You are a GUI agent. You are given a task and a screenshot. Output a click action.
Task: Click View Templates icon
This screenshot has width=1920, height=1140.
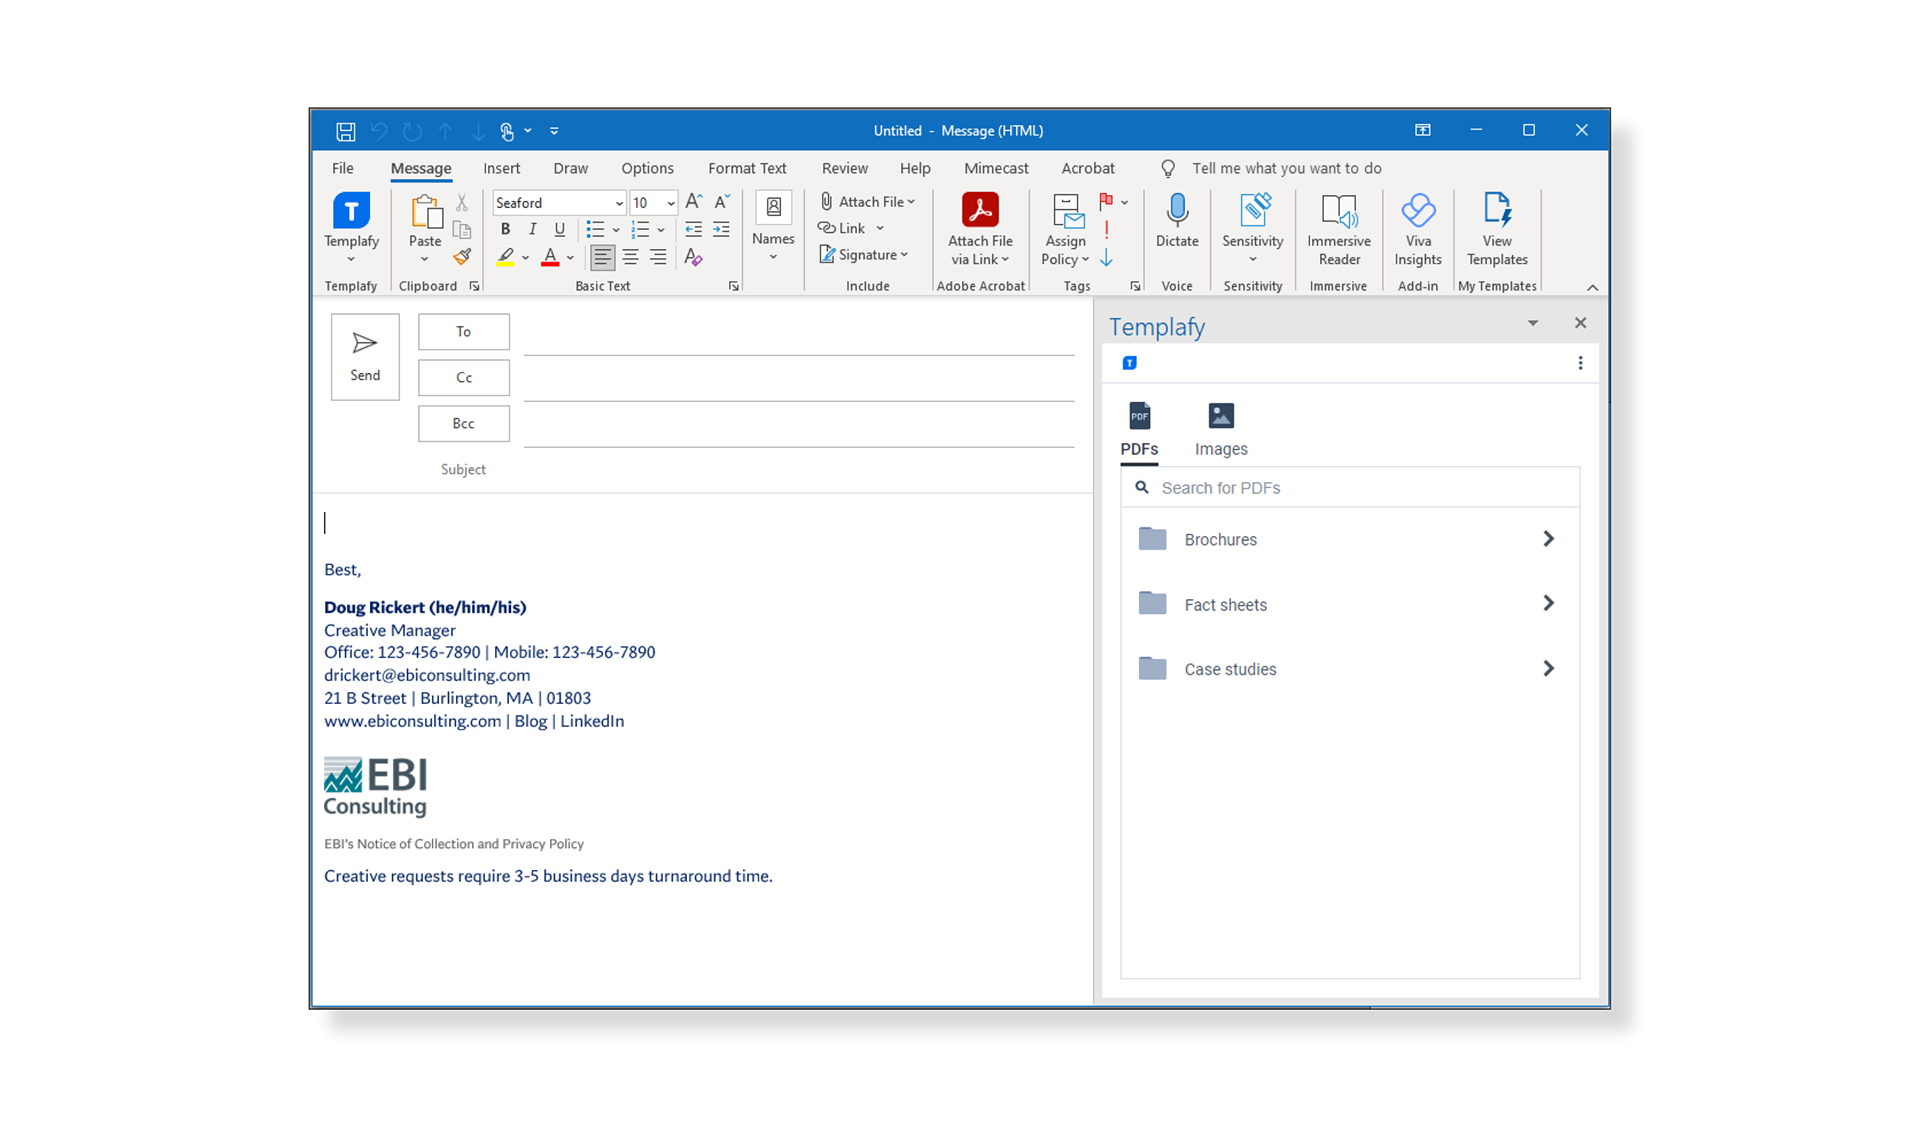[x=1497, y=211]
